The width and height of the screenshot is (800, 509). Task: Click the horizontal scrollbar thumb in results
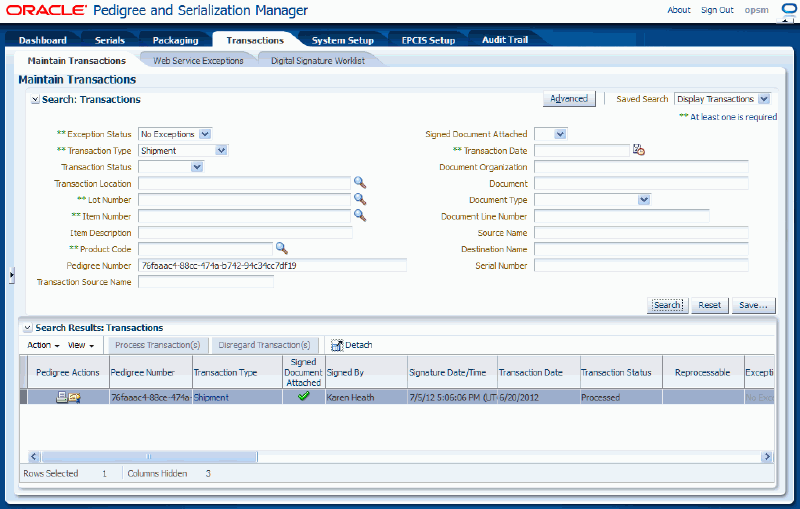[x=149, y=456]
